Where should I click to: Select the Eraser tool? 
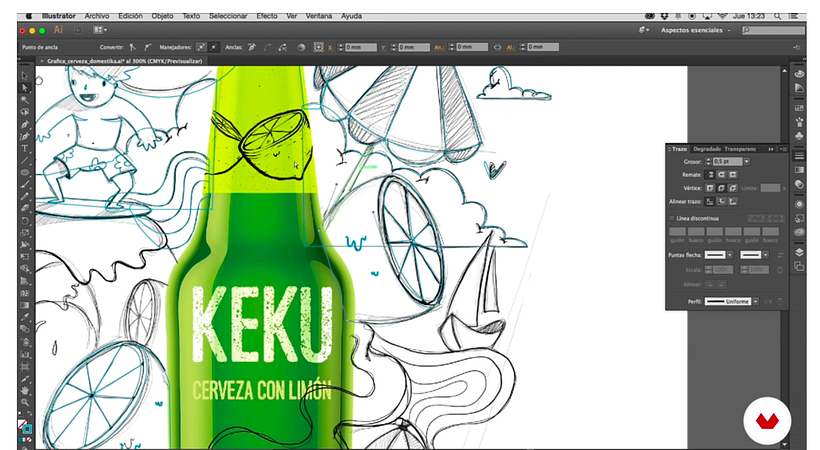tap(25, 209)
